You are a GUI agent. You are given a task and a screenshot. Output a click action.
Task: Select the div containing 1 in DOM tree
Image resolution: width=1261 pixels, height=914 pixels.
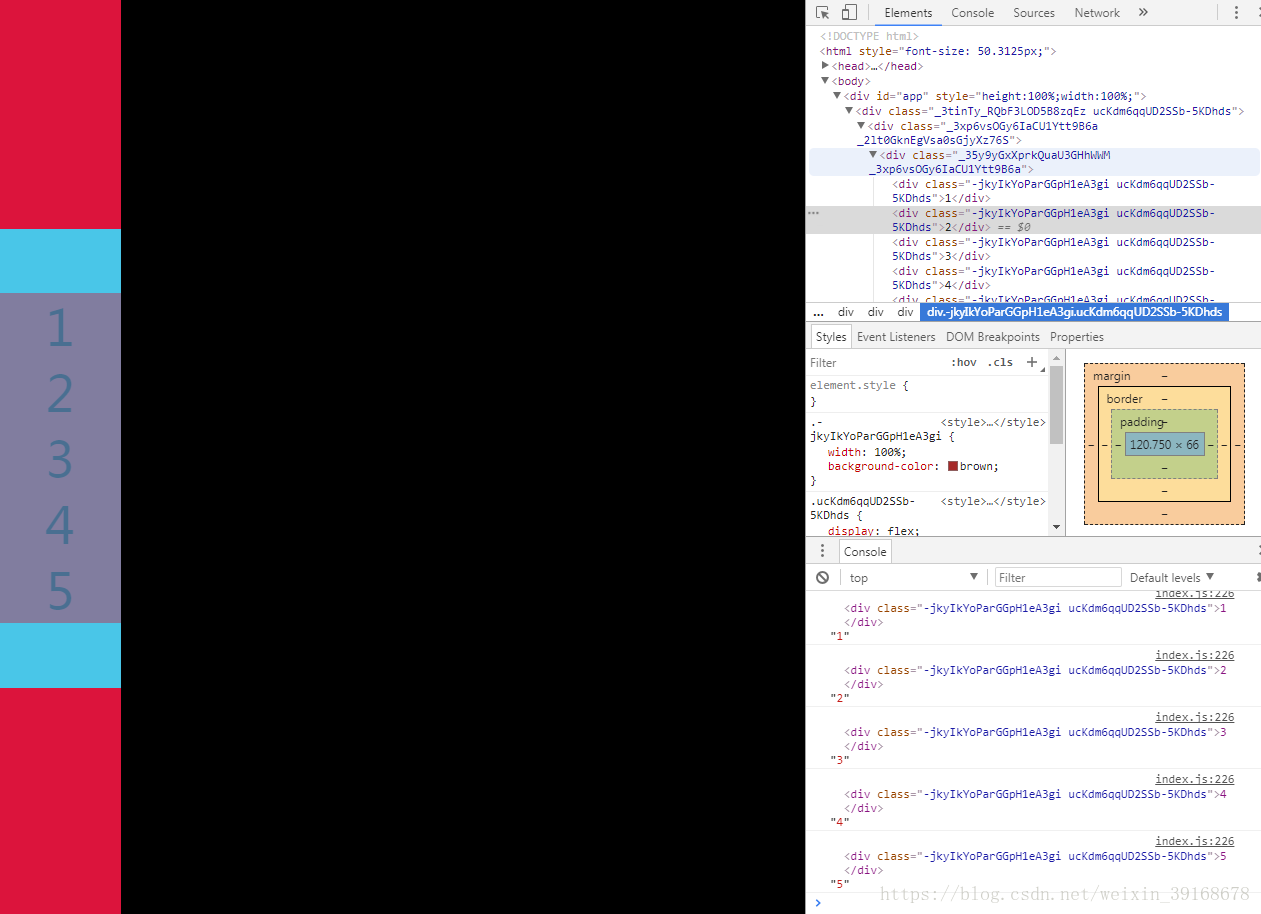[x=1054, y=191]
